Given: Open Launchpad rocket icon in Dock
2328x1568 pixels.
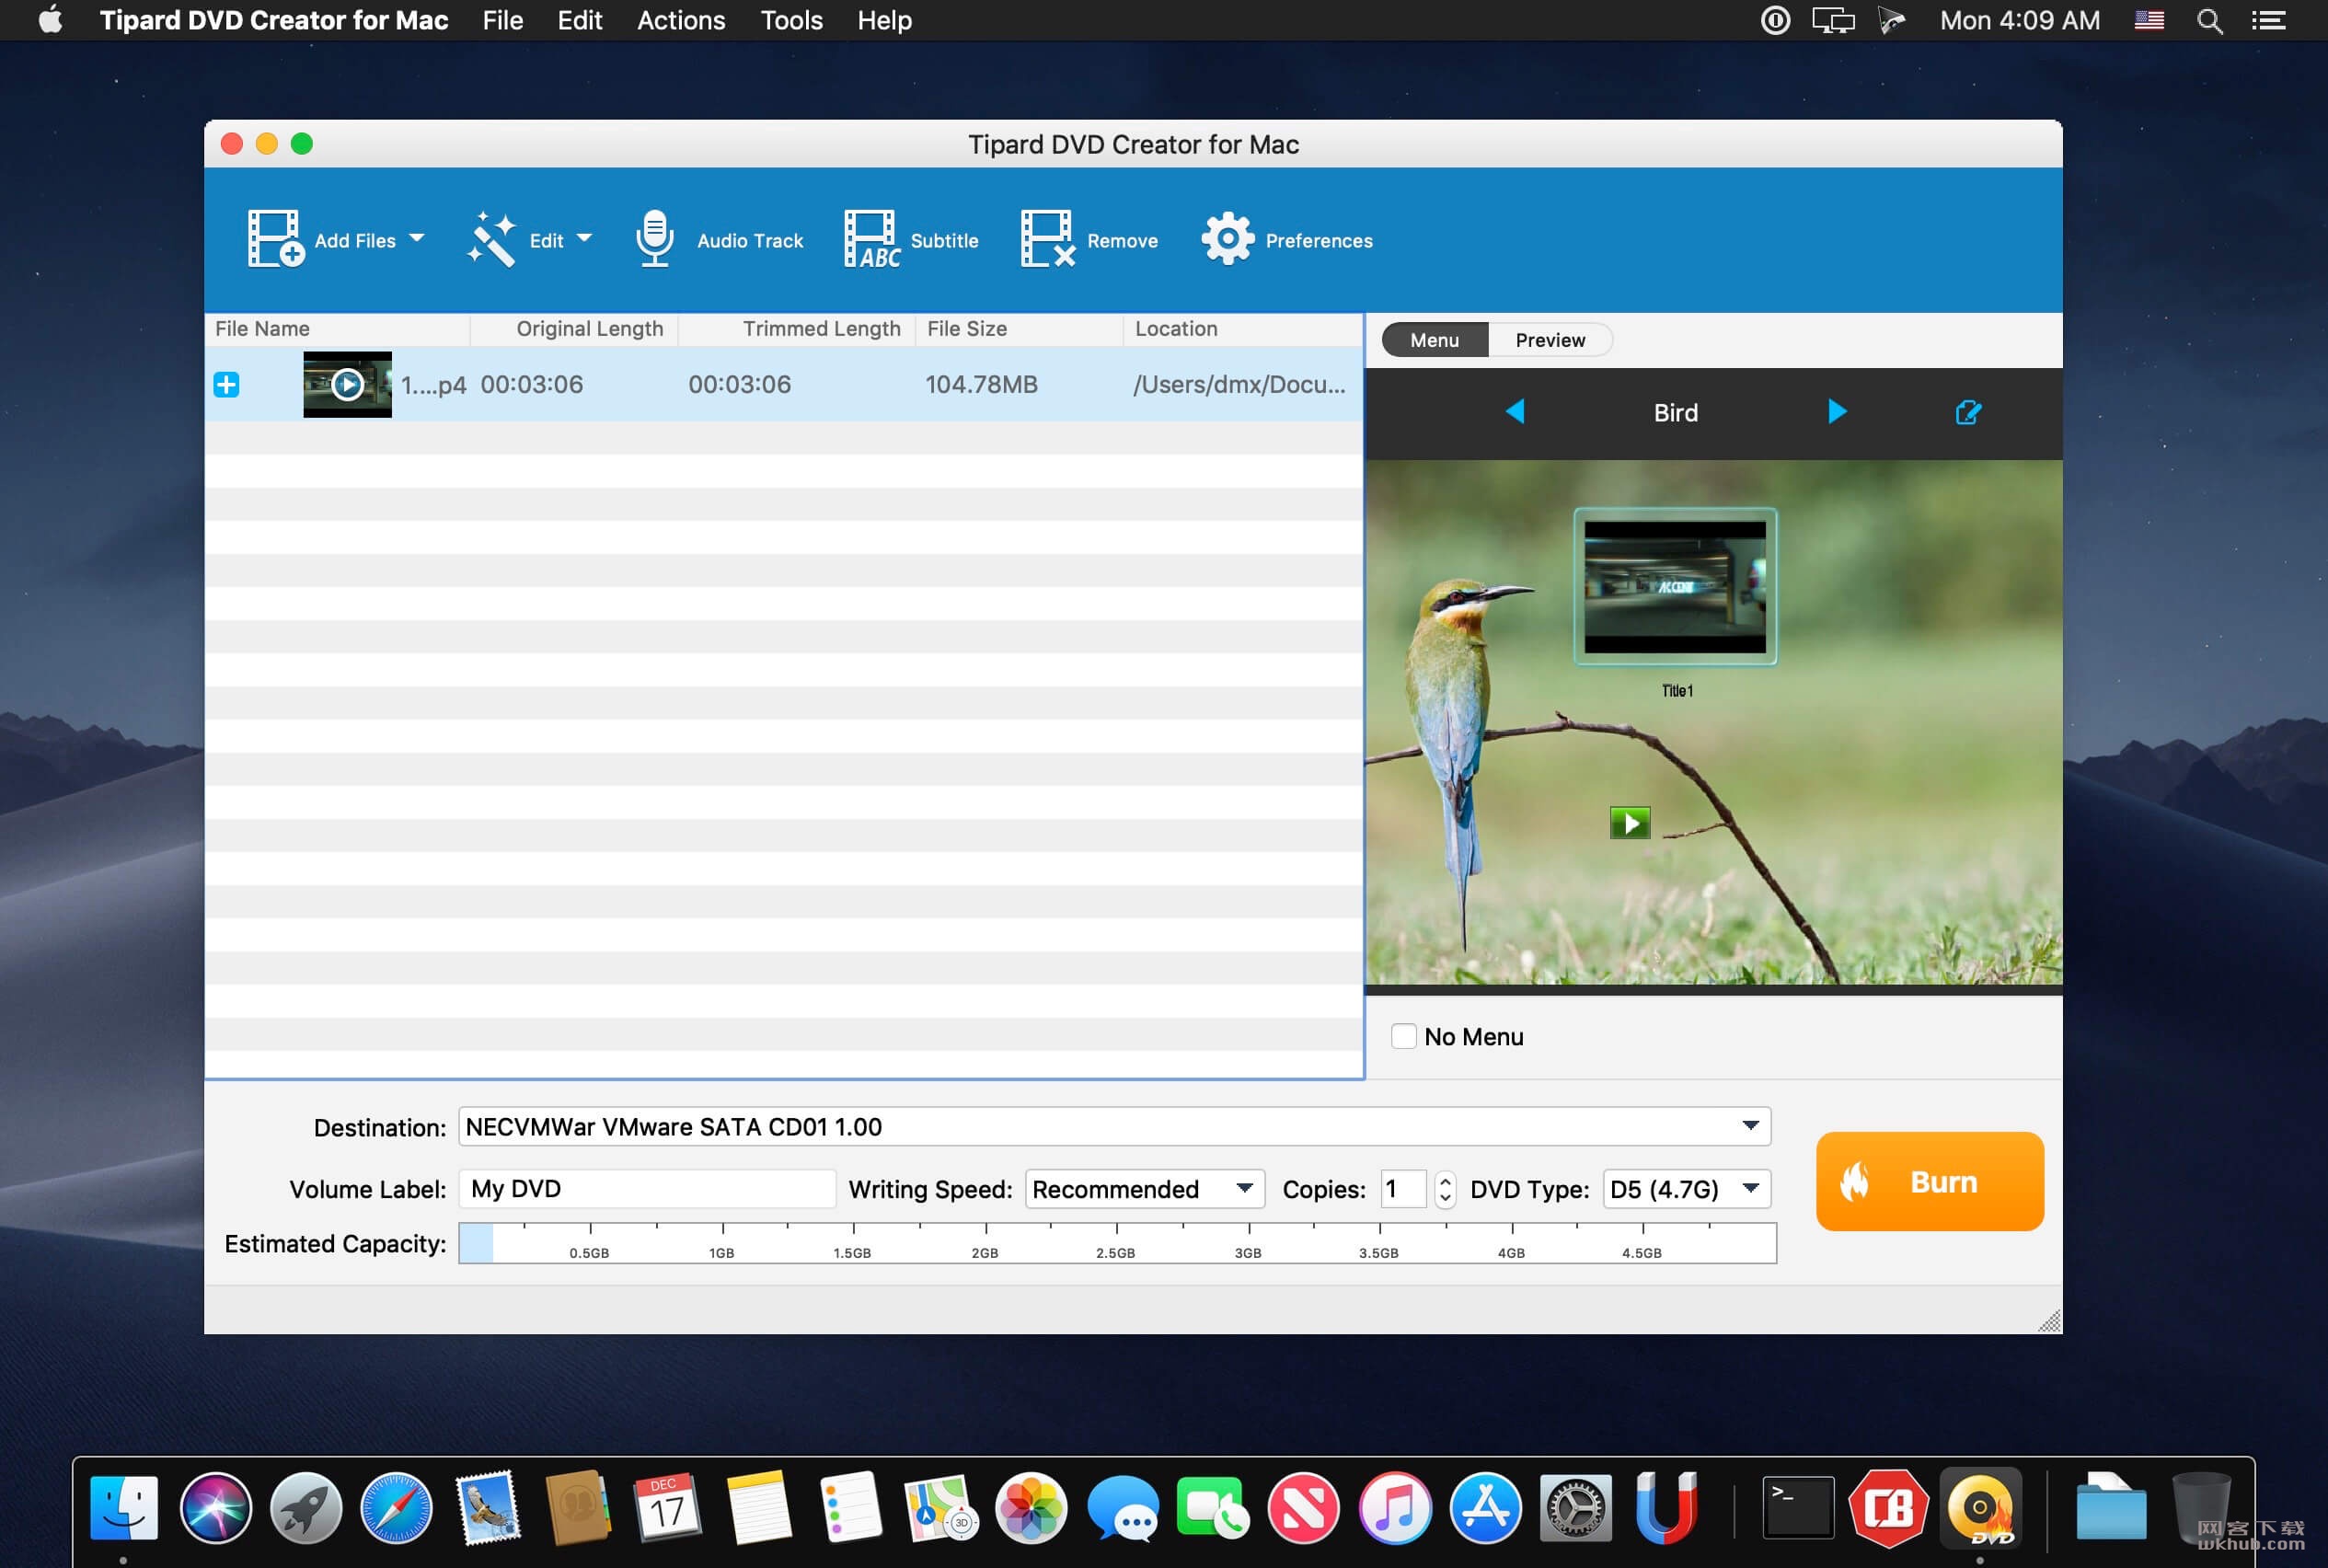Looking at the screenshot, I should 306,1507.
